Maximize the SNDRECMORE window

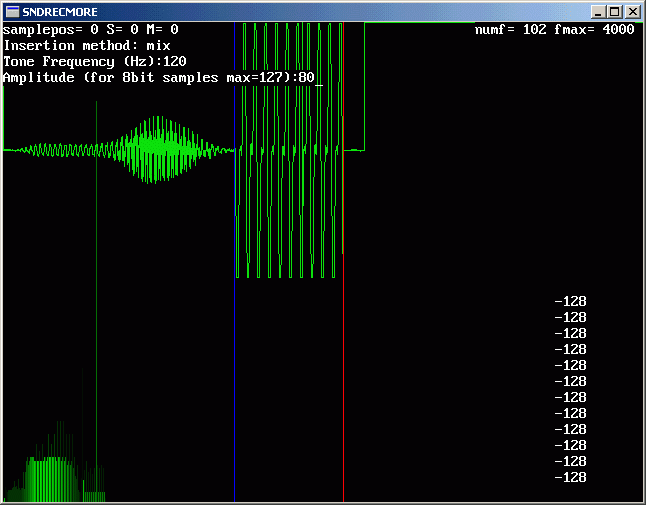[x=614, y=12]
